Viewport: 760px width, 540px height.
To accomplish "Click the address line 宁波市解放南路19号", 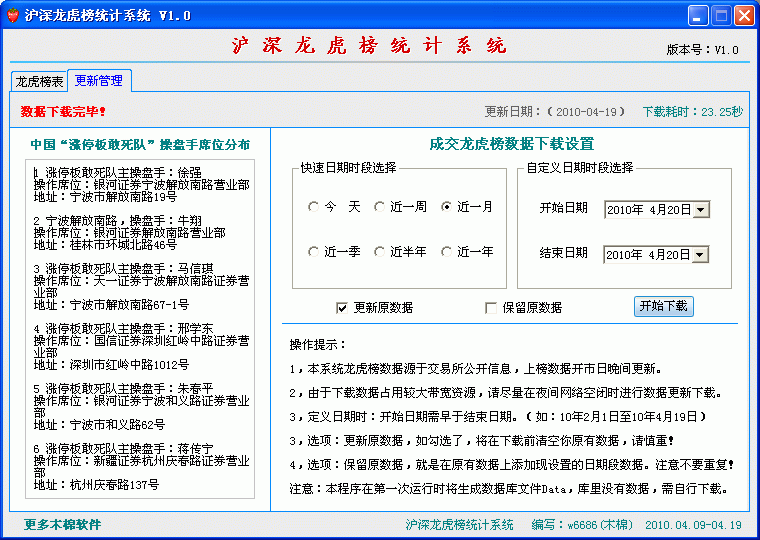I will pyautogui.click(x=105, y=197).
